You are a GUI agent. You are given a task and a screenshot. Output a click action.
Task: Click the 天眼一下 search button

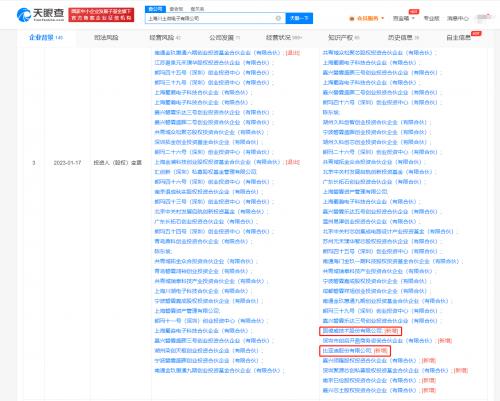click(299, 18)
